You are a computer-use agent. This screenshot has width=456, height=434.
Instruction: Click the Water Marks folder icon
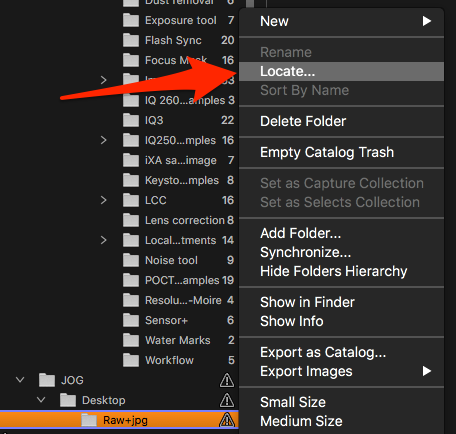pyautogui.click(x=131, y=340)
